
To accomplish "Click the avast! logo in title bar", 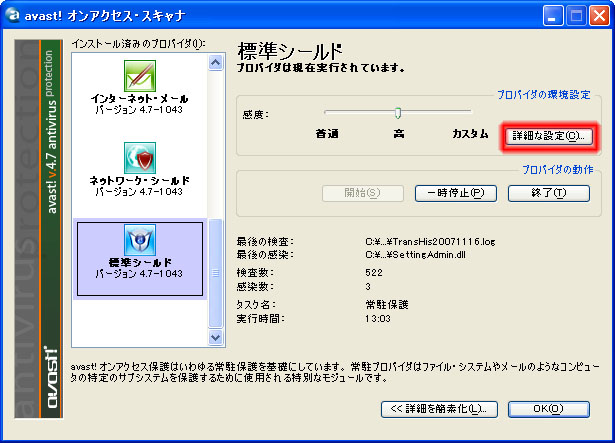I will pos(12,15).
